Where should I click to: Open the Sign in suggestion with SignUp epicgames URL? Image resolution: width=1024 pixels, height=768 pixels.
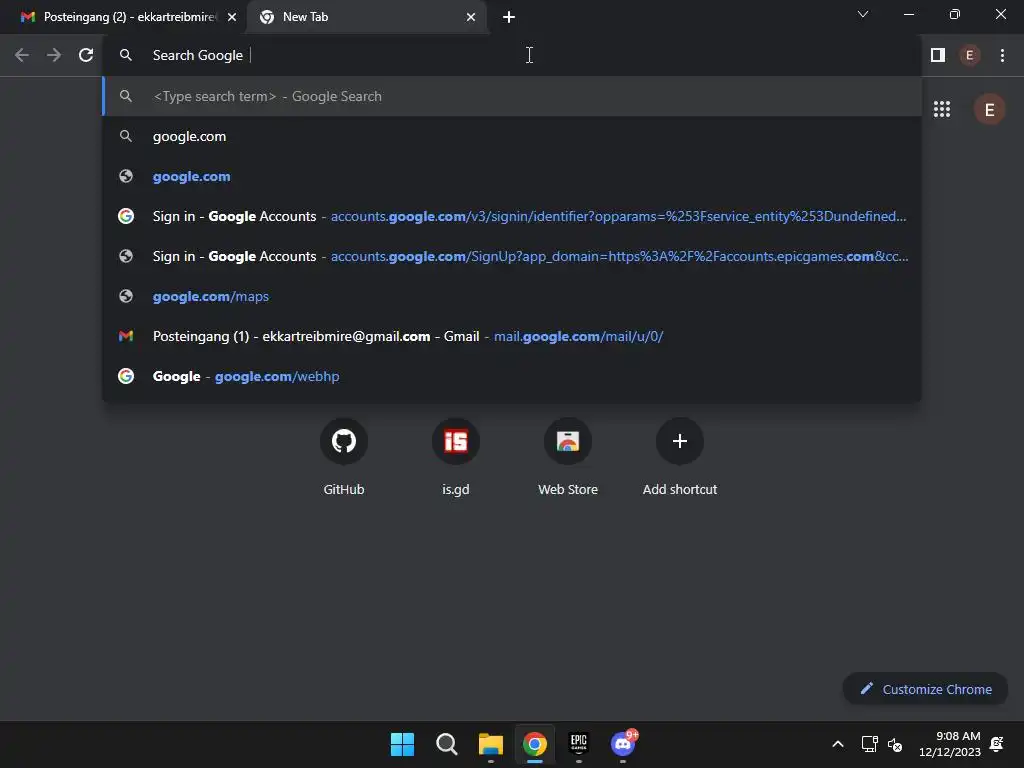pyautogui.click(x=513, y=256)
